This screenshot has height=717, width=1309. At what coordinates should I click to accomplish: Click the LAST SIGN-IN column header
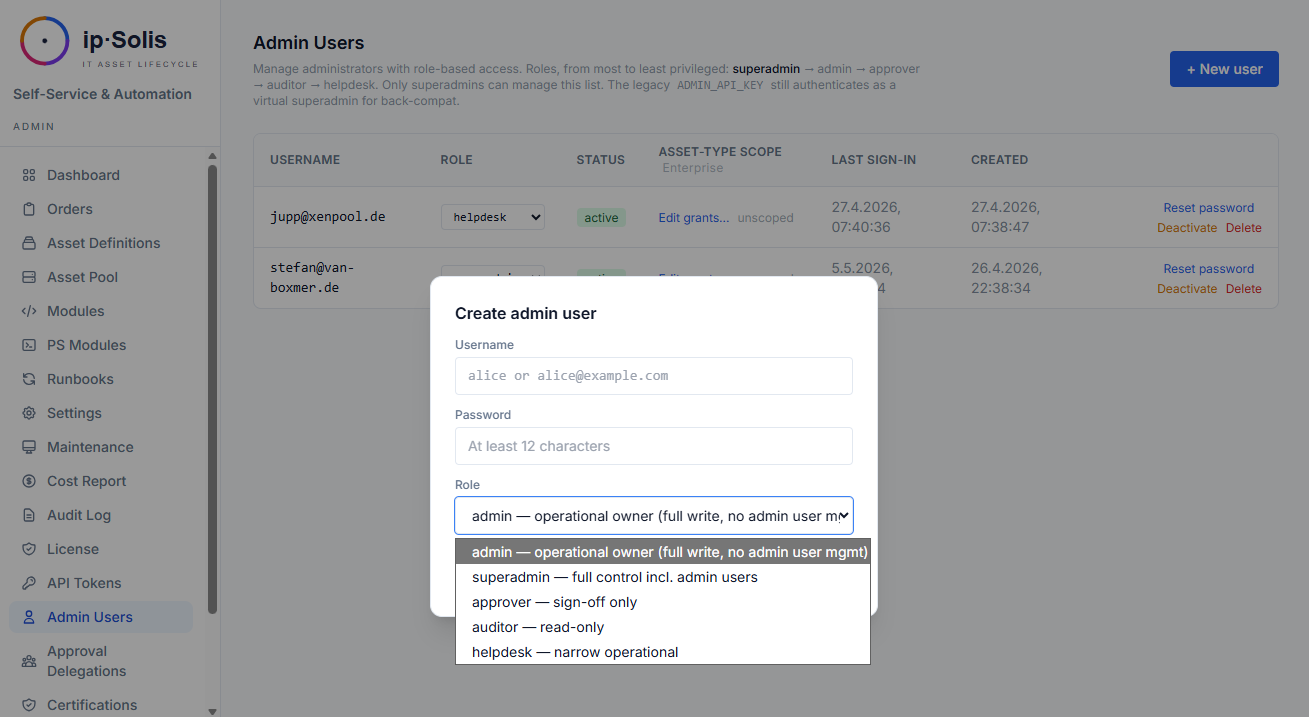click(x=873, y=160)
